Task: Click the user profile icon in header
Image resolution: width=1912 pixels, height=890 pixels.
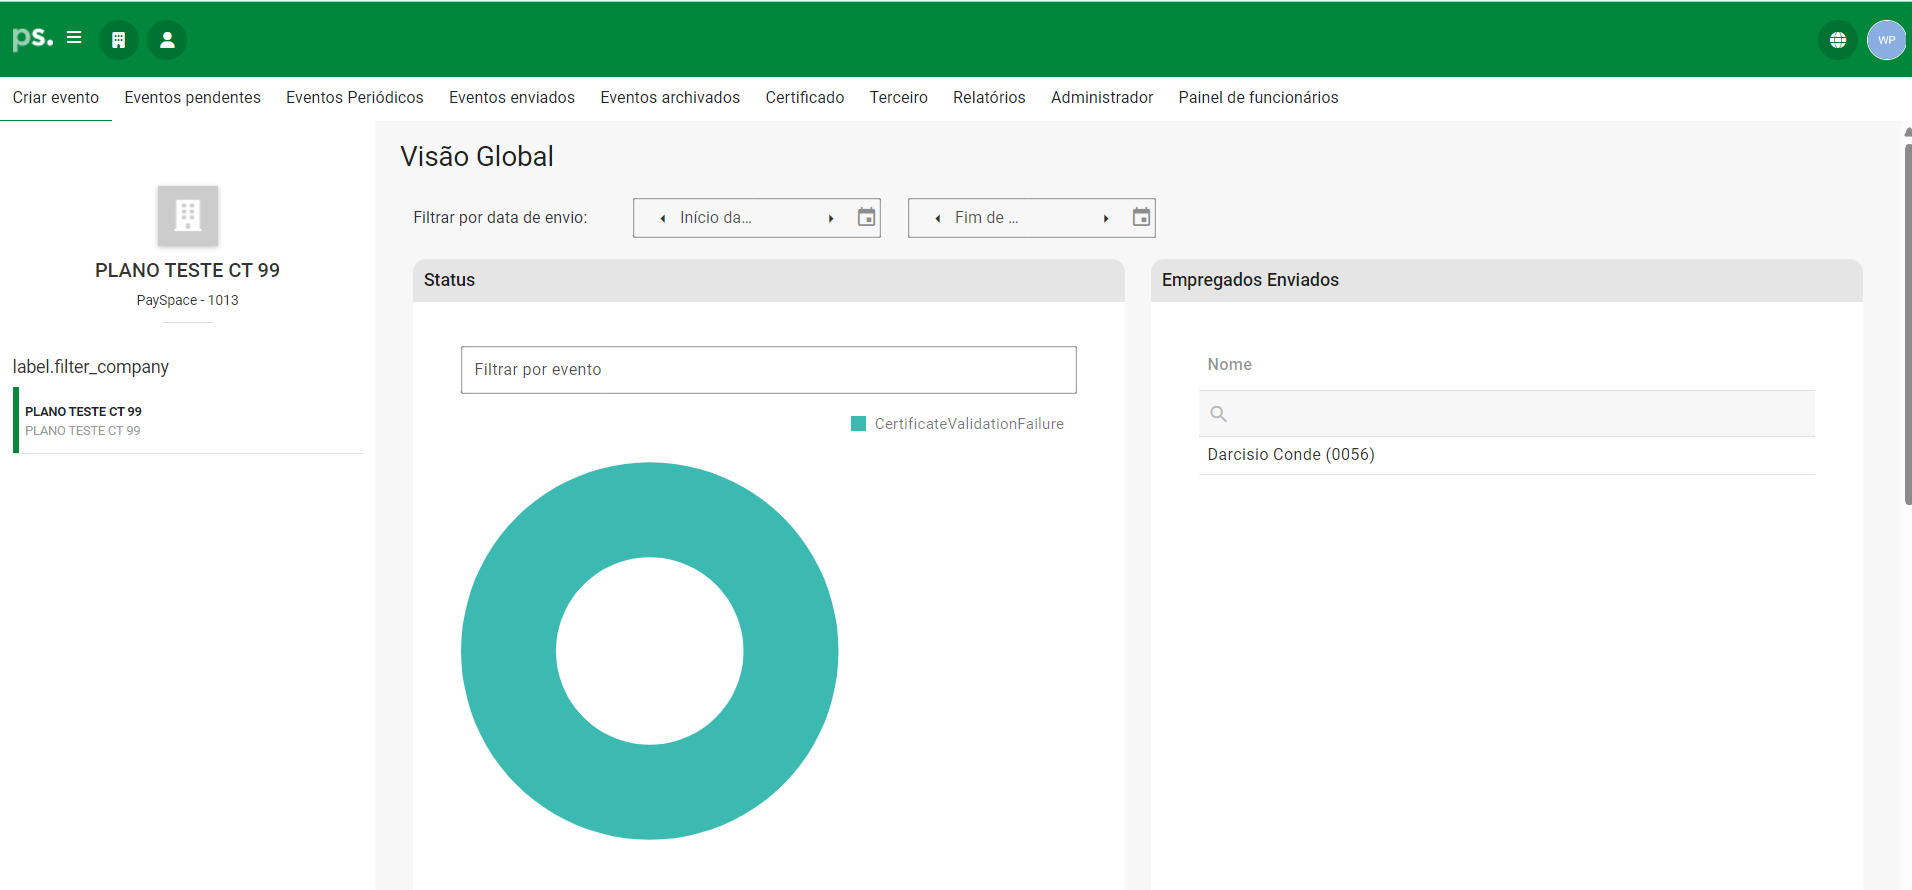Action: point(167,40)
